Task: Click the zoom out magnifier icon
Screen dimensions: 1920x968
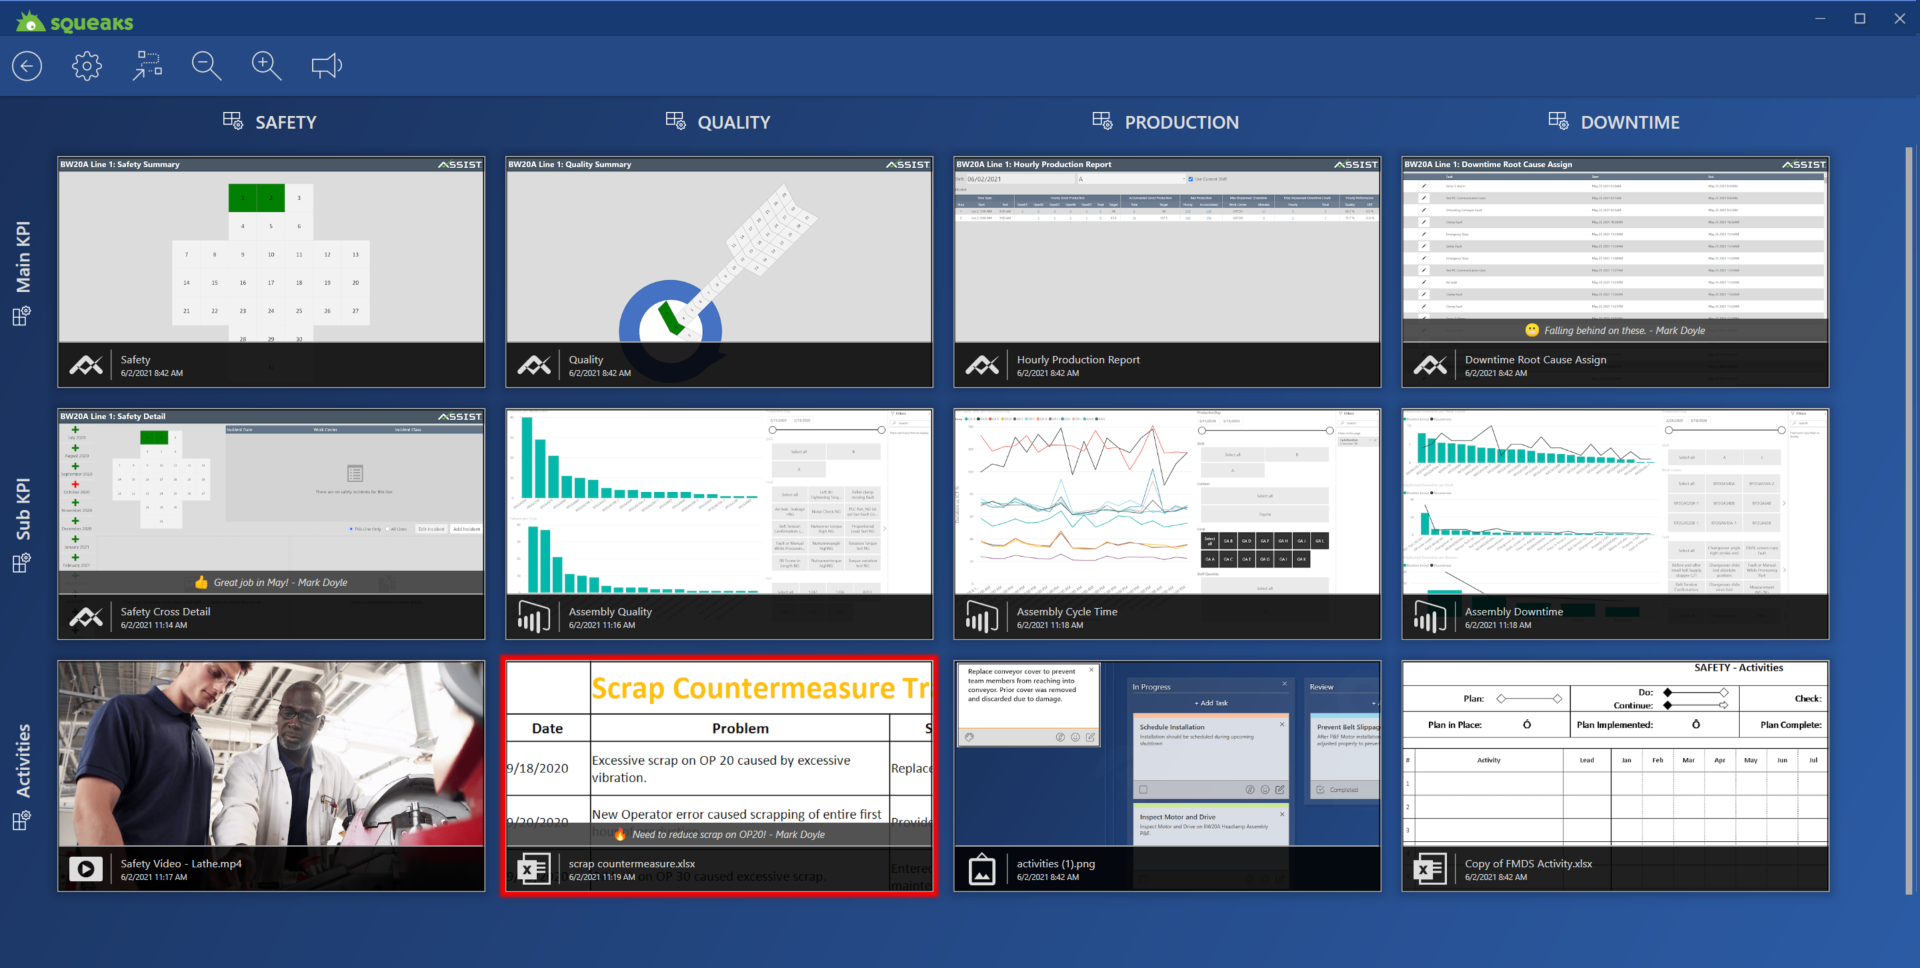Action: coord(207,65)
